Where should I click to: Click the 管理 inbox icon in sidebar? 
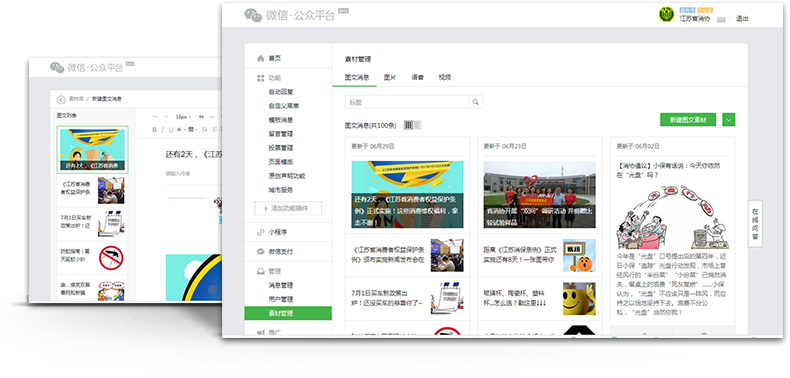tap(260, 271)
